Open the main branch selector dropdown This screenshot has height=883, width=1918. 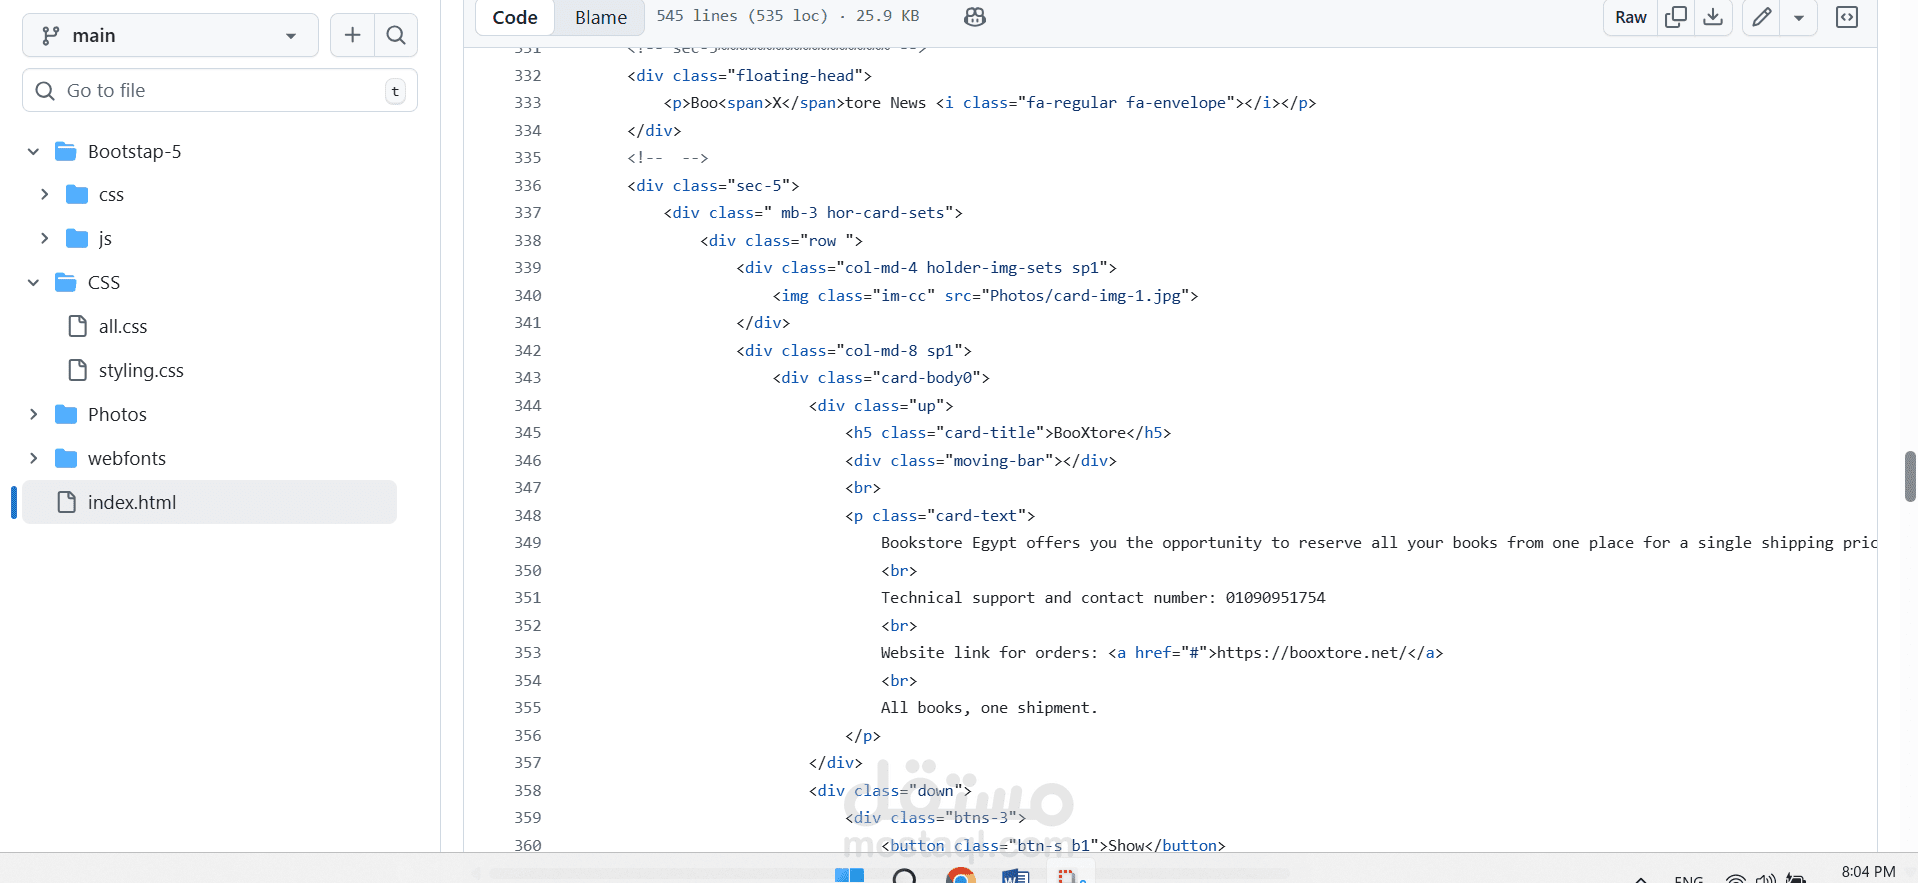pyautogui.click(x=170, y=35)
